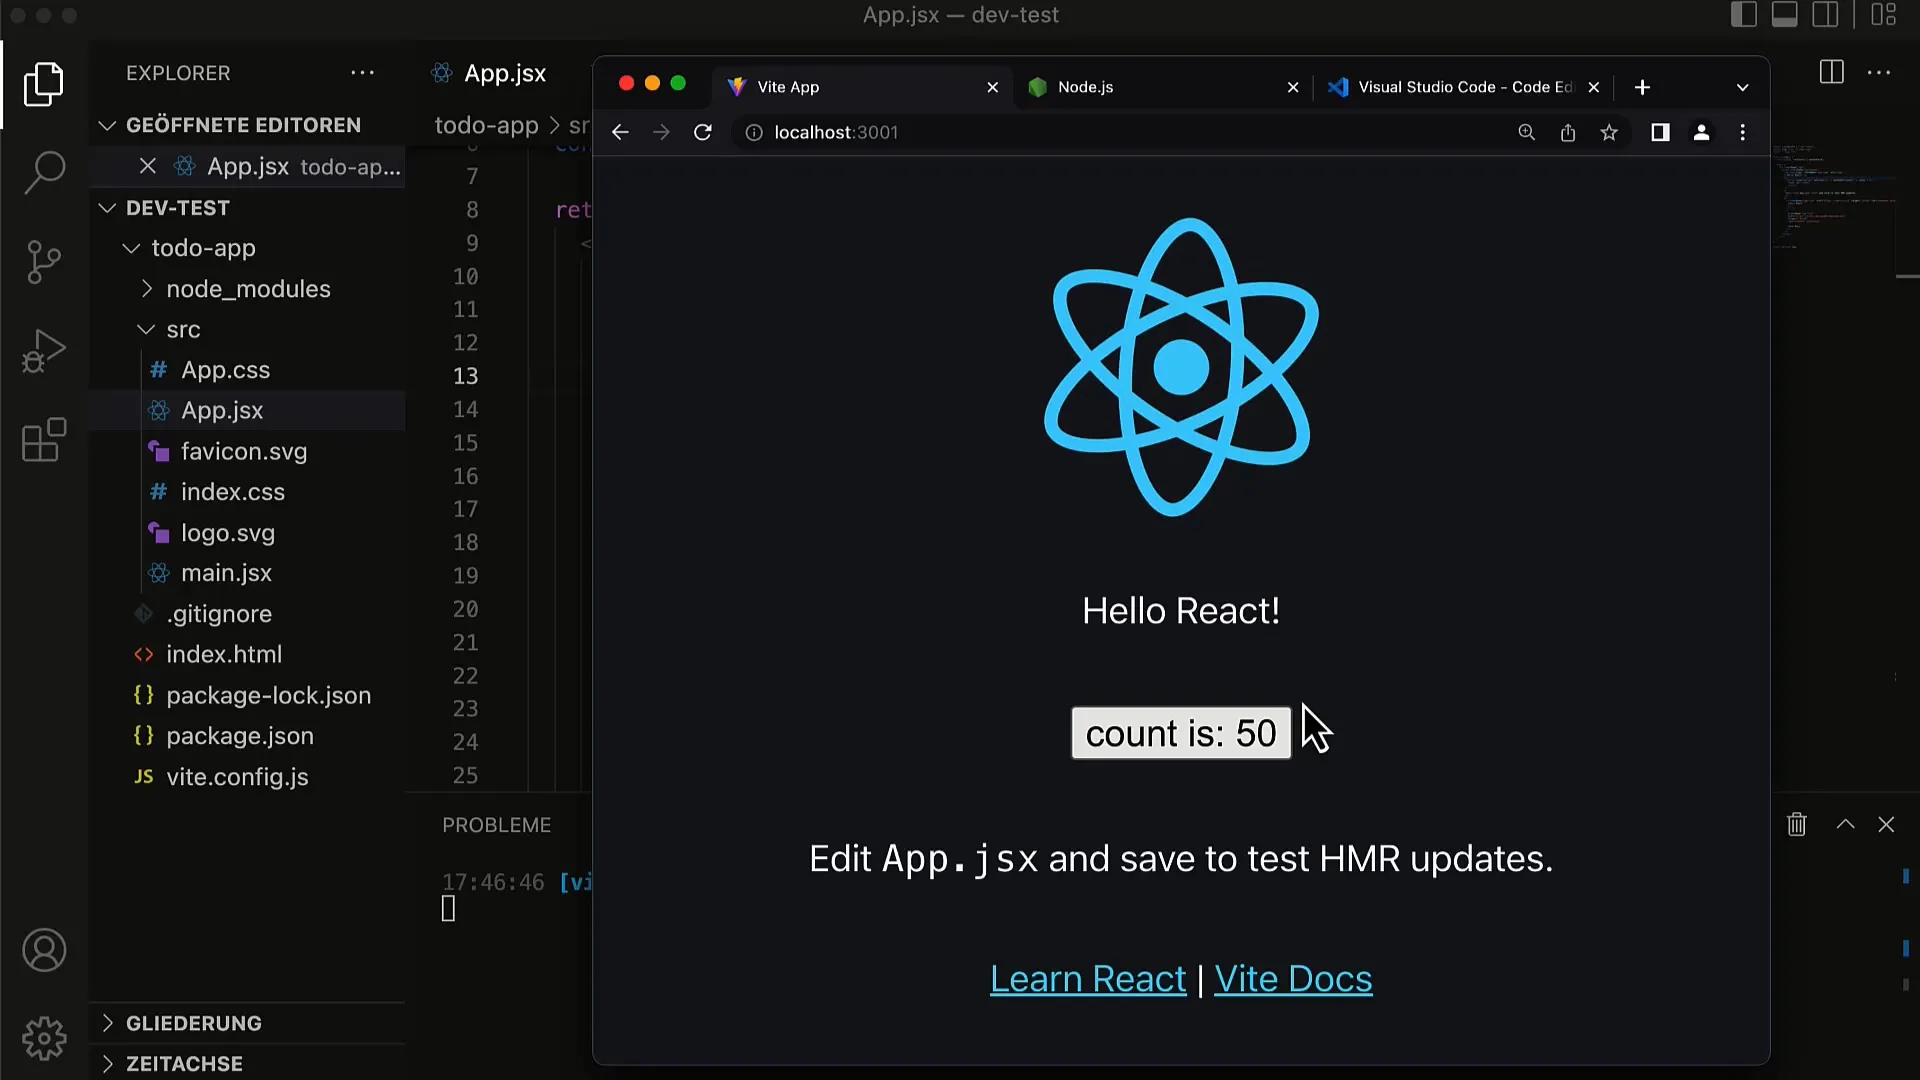The image size is (1920, 1080).
Task: Open the Learn React link
Action: (1088, 979)
